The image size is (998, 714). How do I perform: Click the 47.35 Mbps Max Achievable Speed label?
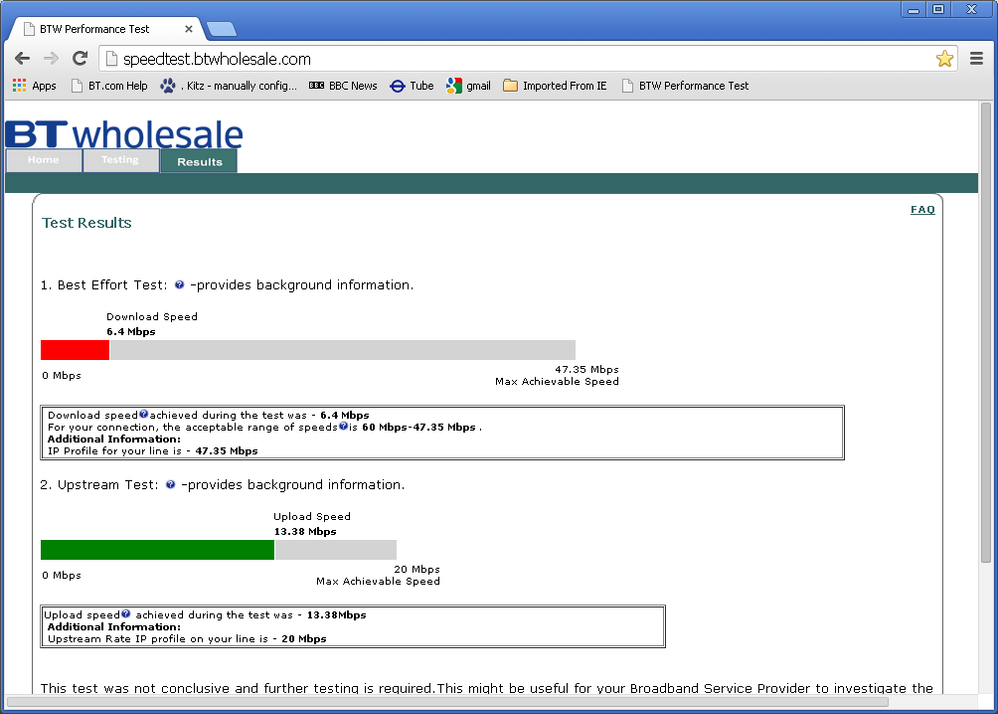[x=557, y=375]
